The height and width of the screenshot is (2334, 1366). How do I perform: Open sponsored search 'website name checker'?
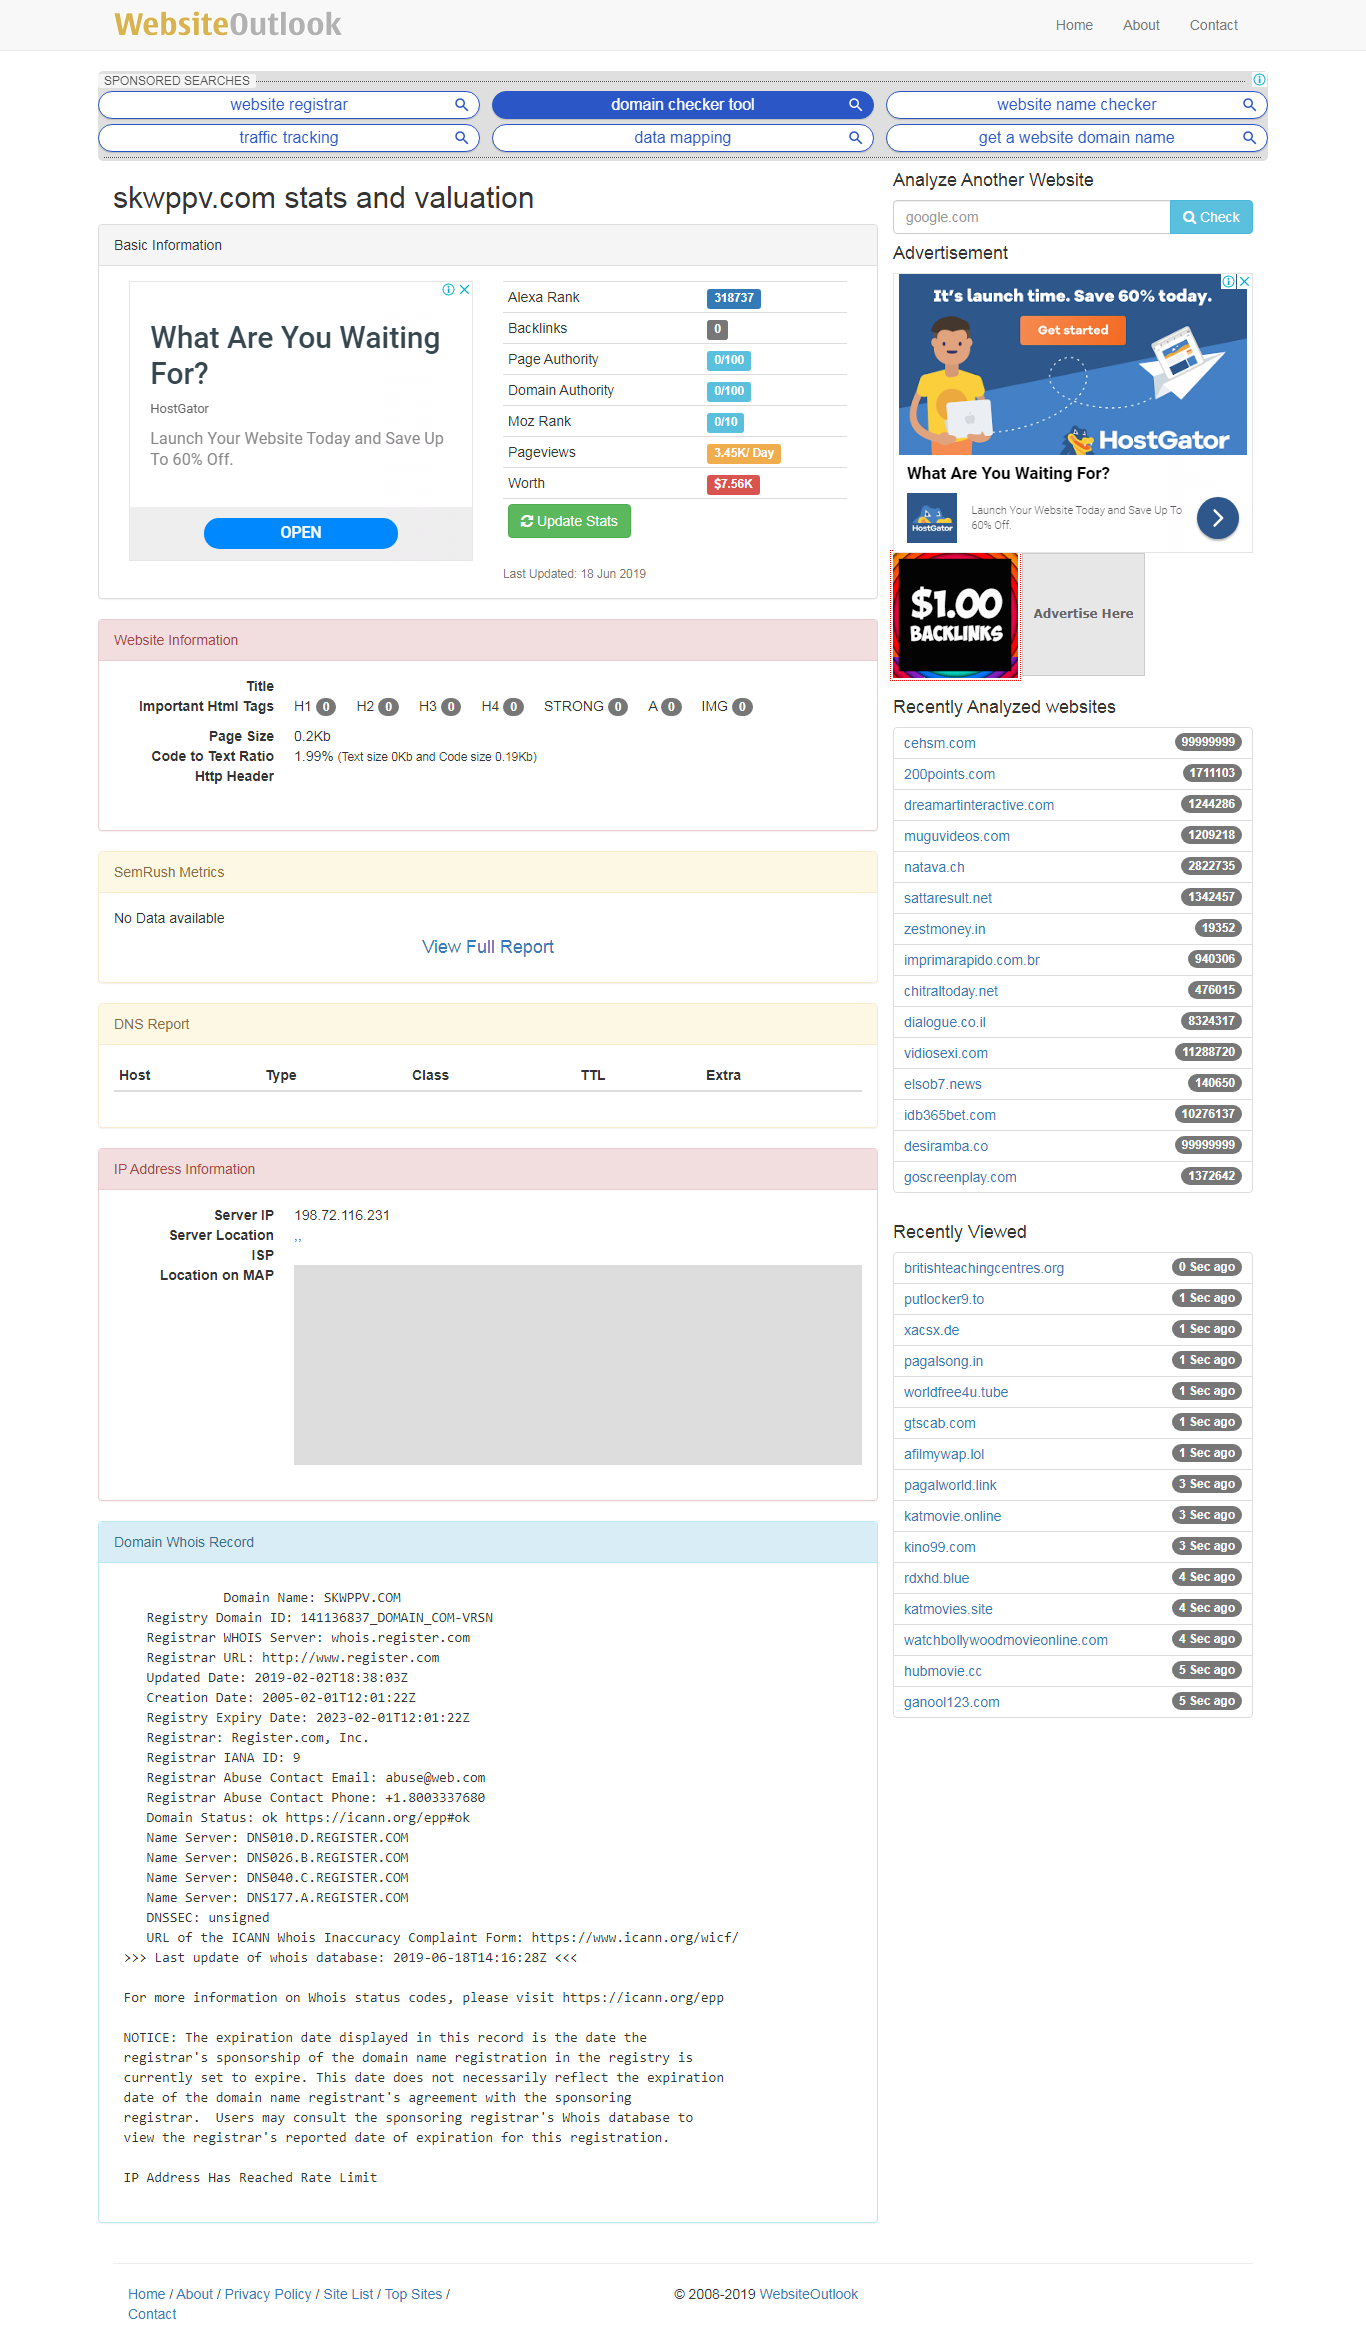(x=1077, y=105)
